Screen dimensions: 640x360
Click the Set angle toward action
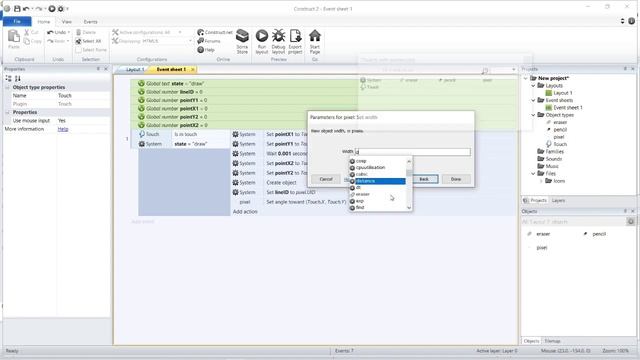pyautogui.click(x=306, y=202)
